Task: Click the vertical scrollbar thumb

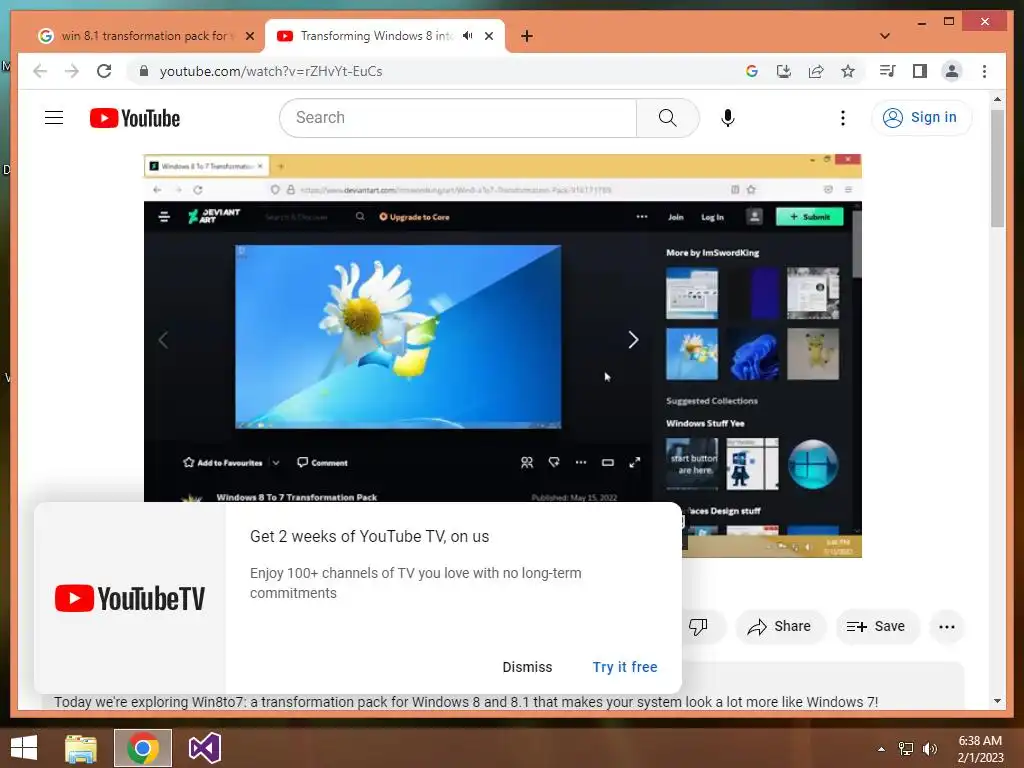Action: coord(997,168)
